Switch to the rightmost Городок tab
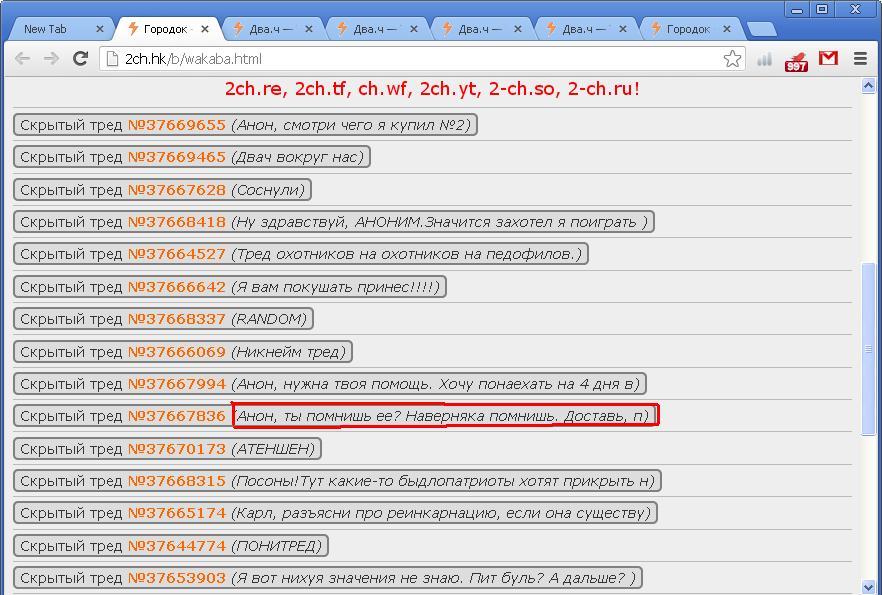This screenshot has width=882, height=595. tap(691, 29)
